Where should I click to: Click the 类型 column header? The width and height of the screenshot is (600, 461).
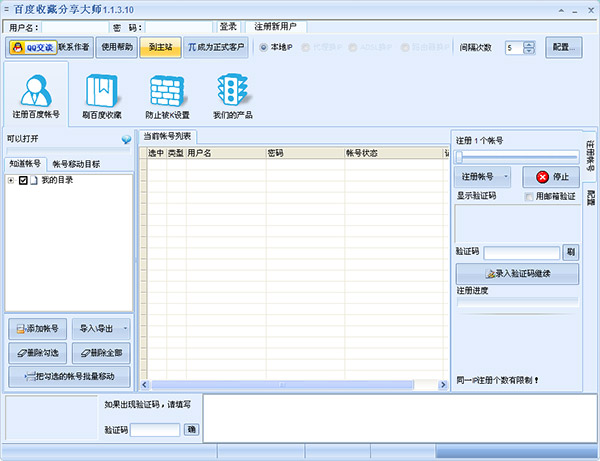pyautogui.click(x=176, y=153)
